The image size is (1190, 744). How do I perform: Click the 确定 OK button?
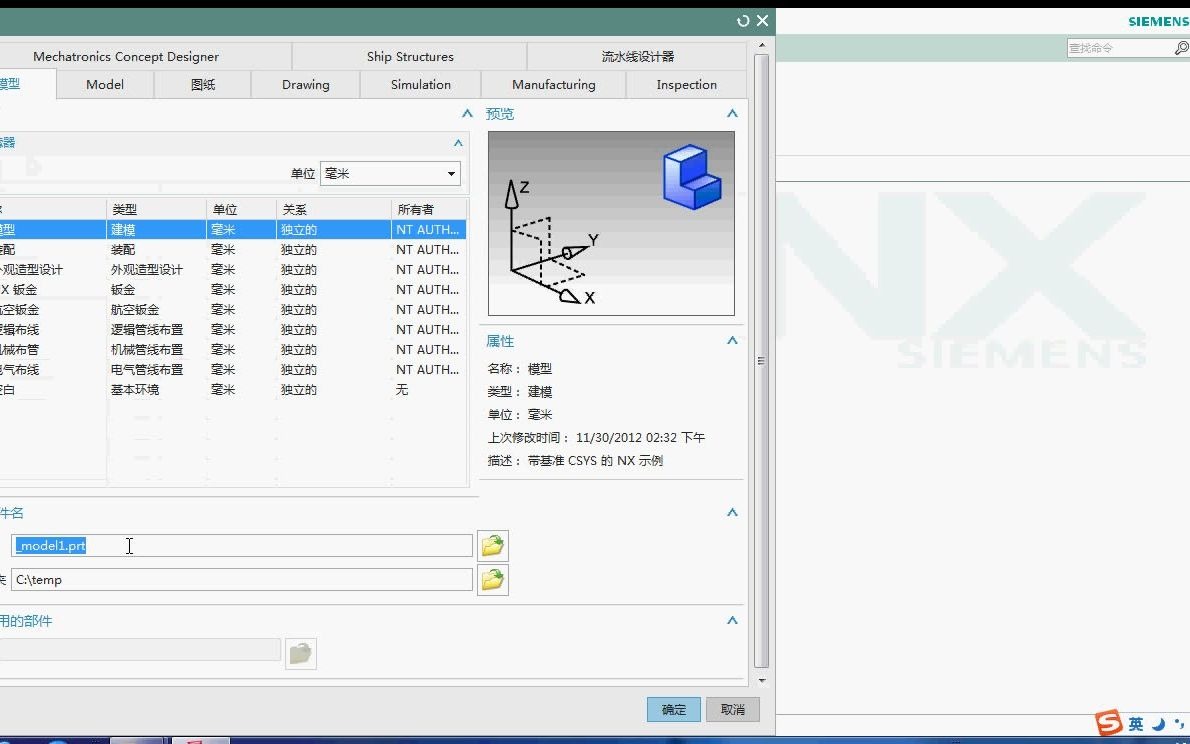click(x=674, y=709)
